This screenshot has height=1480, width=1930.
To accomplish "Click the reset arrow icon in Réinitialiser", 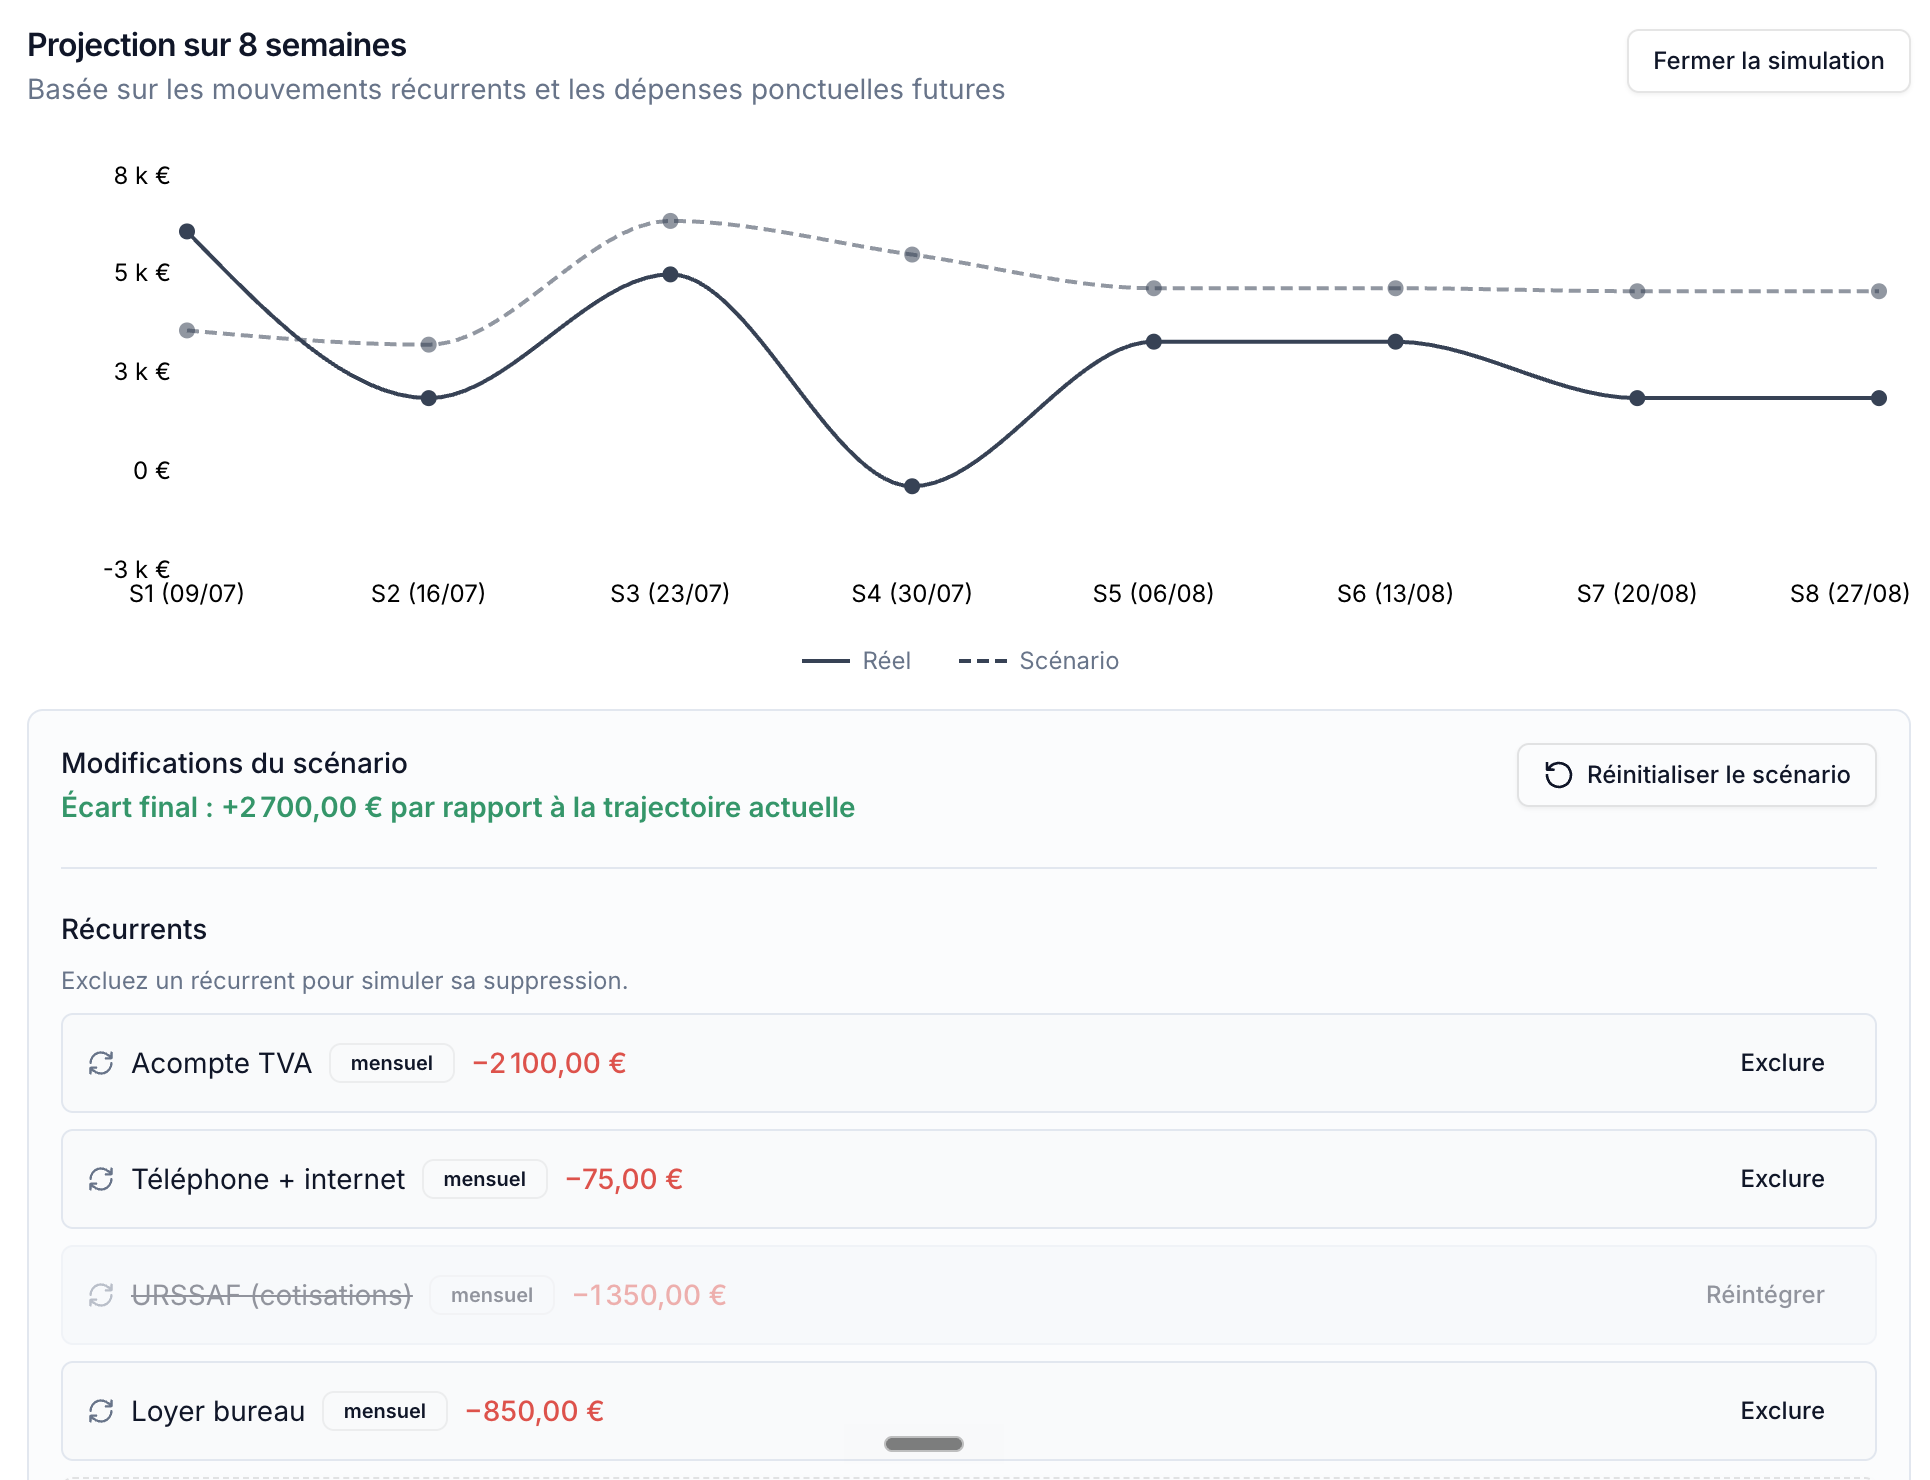I will click(x=1558, y=775).
